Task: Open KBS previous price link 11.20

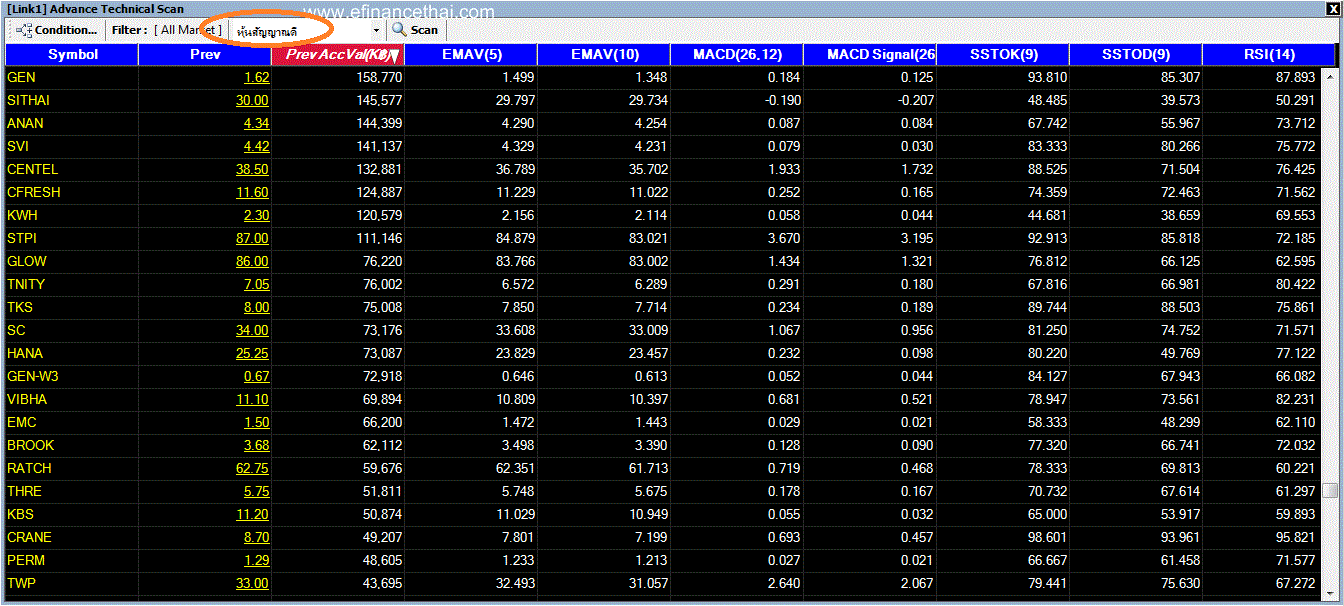Action: click(252, 514)
